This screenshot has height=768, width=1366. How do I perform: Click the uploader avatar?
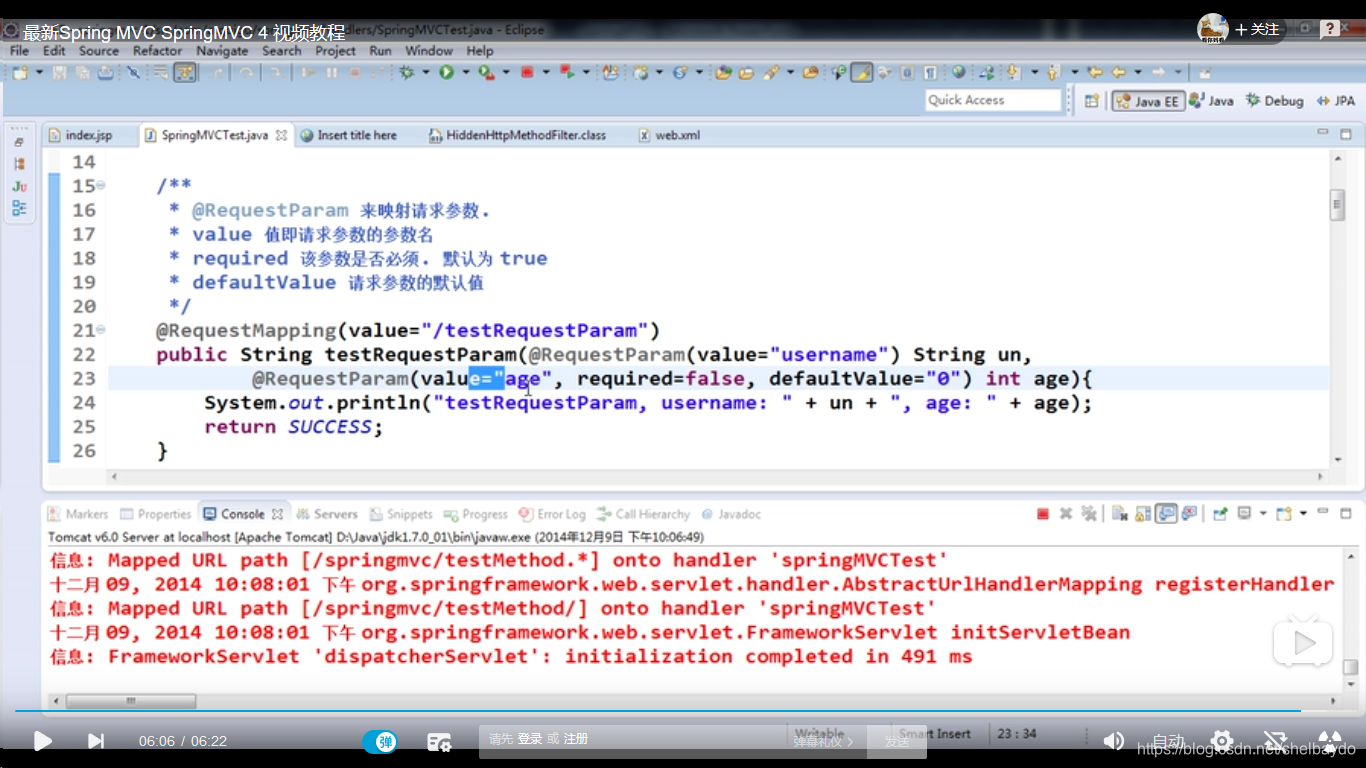pos(1213,29)
